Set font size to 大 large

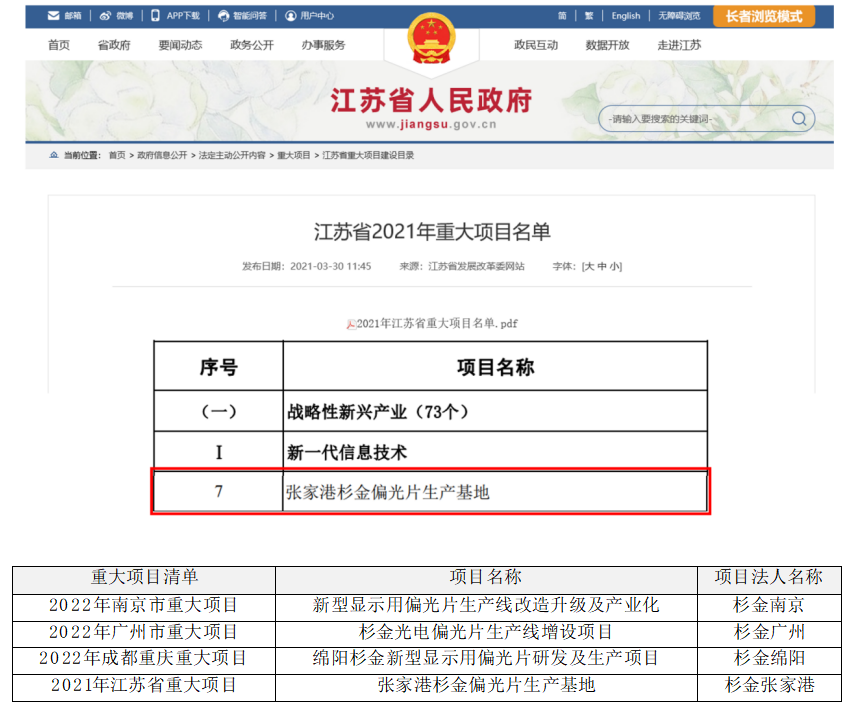coord(587,266)
